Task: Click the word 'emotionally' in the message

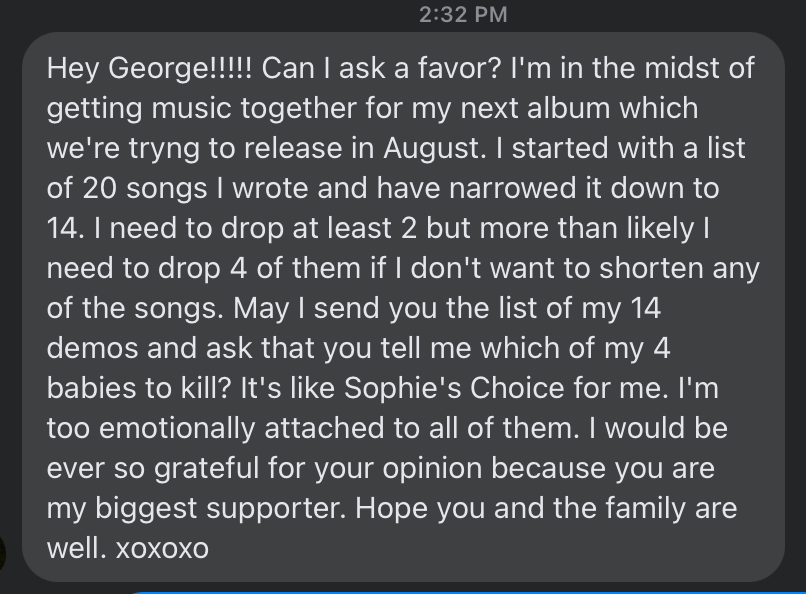Action: tap(177, 430)
